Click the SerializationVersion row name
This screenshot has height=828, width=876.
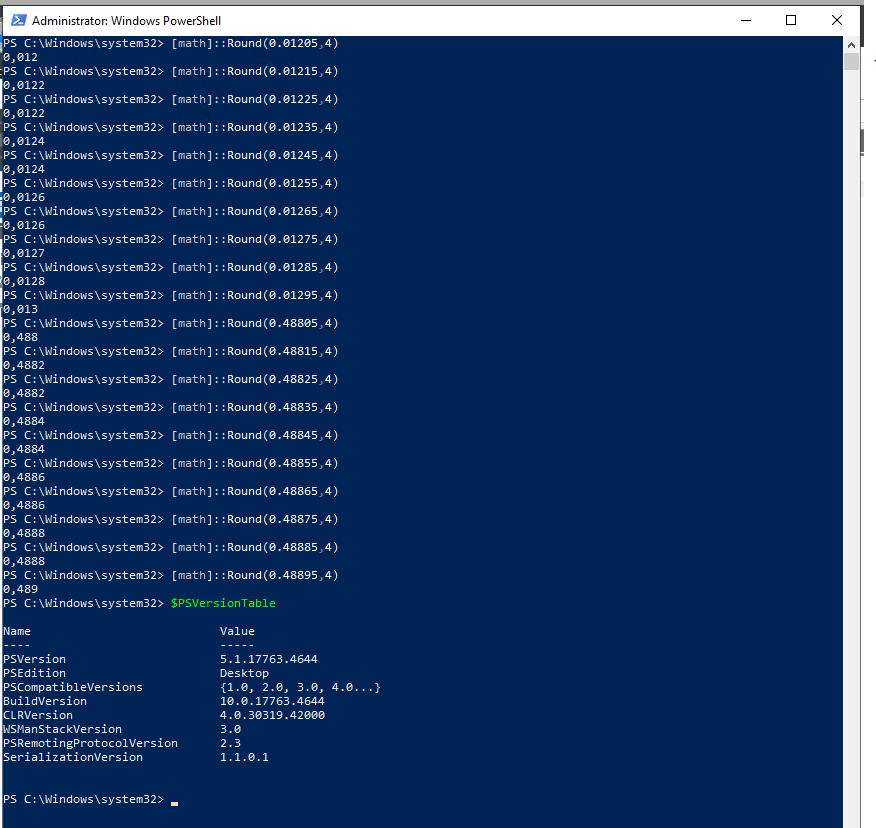tap(73, 757)
